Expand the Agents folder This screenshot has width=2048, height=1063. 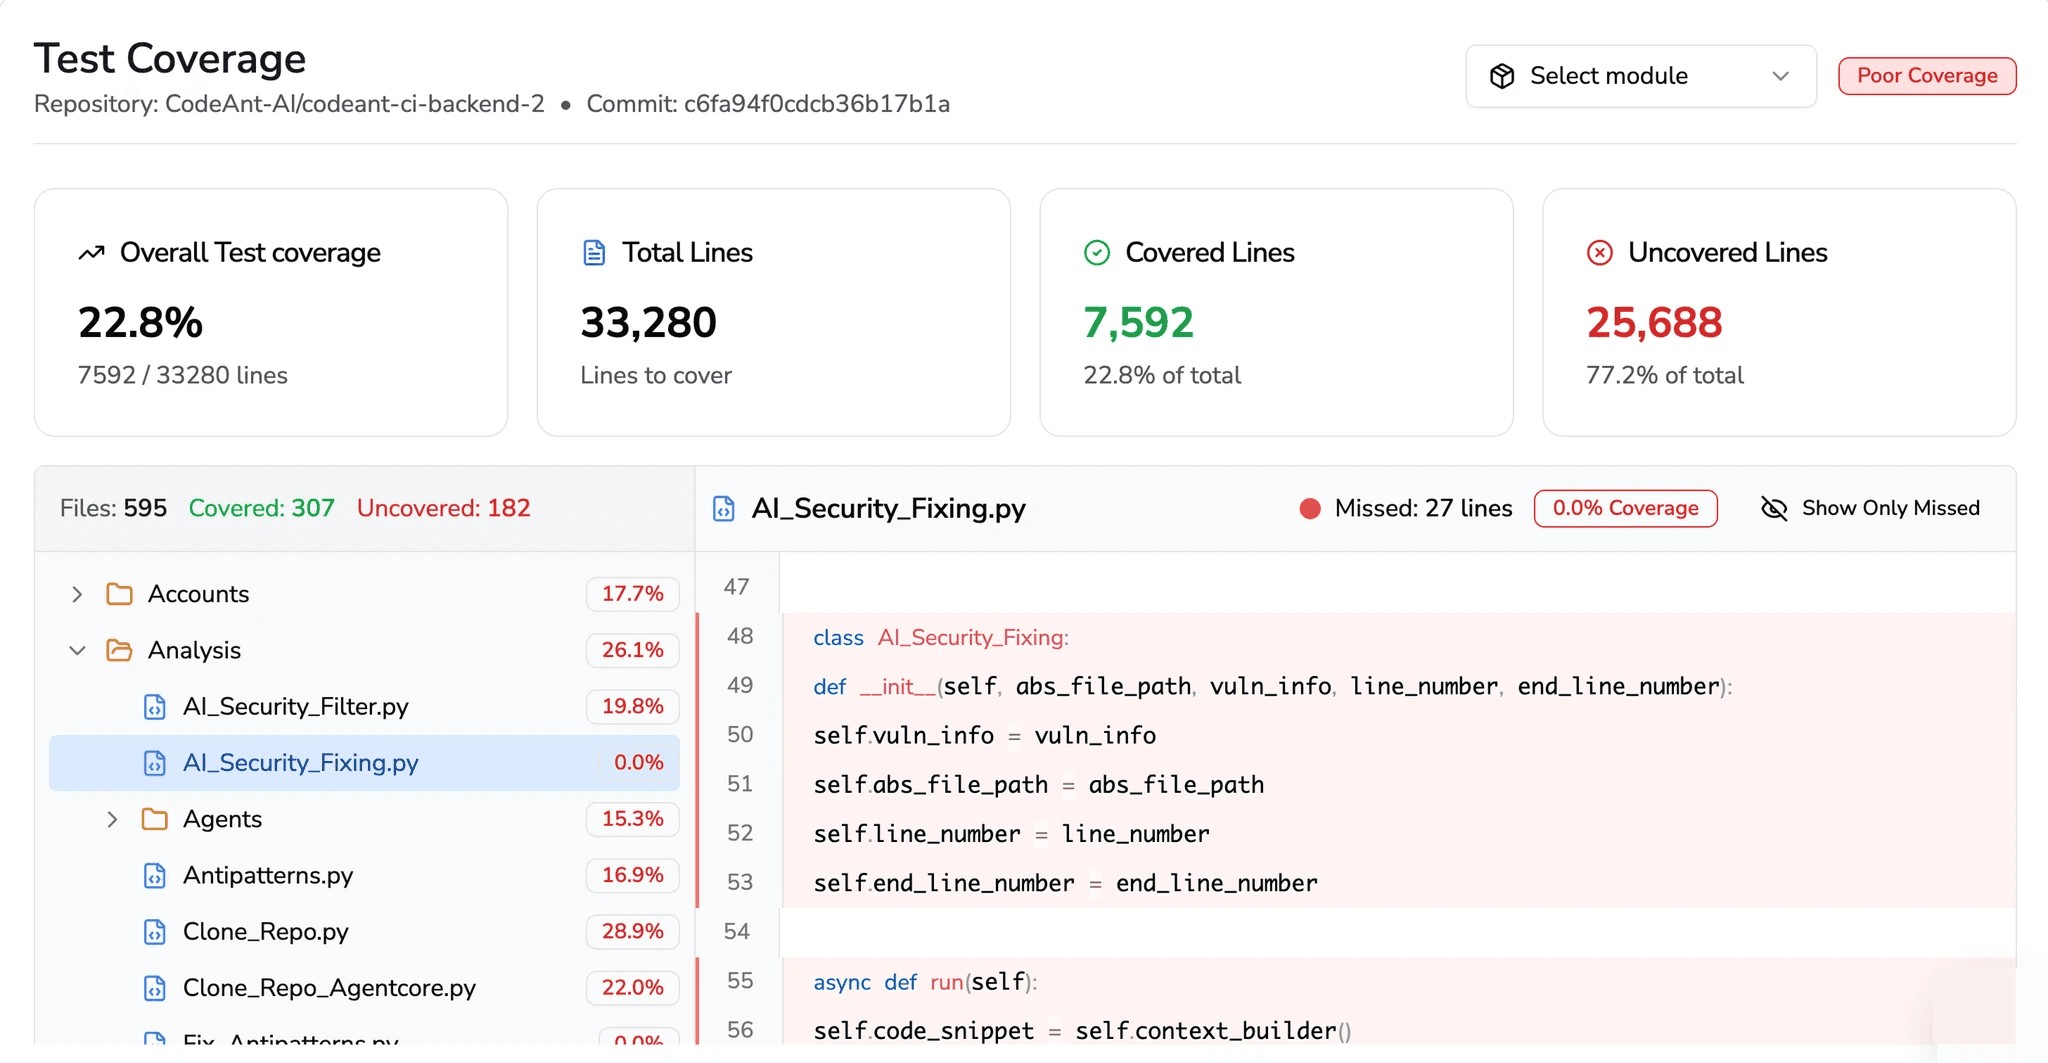pyautogui.click(x=111, y=819)
